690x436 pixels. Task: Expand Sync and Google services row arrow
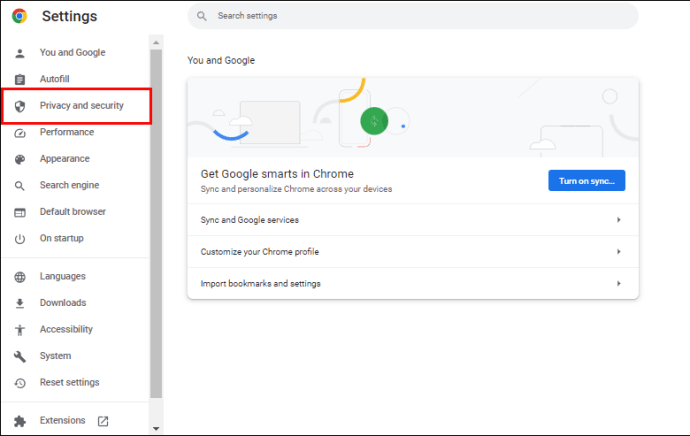[619, 220]
